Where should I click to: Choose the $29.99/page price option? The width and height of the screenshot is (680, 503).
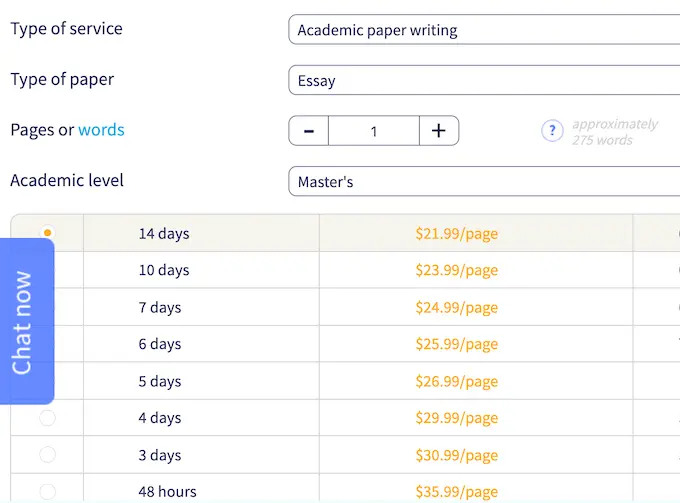[456, 418]
